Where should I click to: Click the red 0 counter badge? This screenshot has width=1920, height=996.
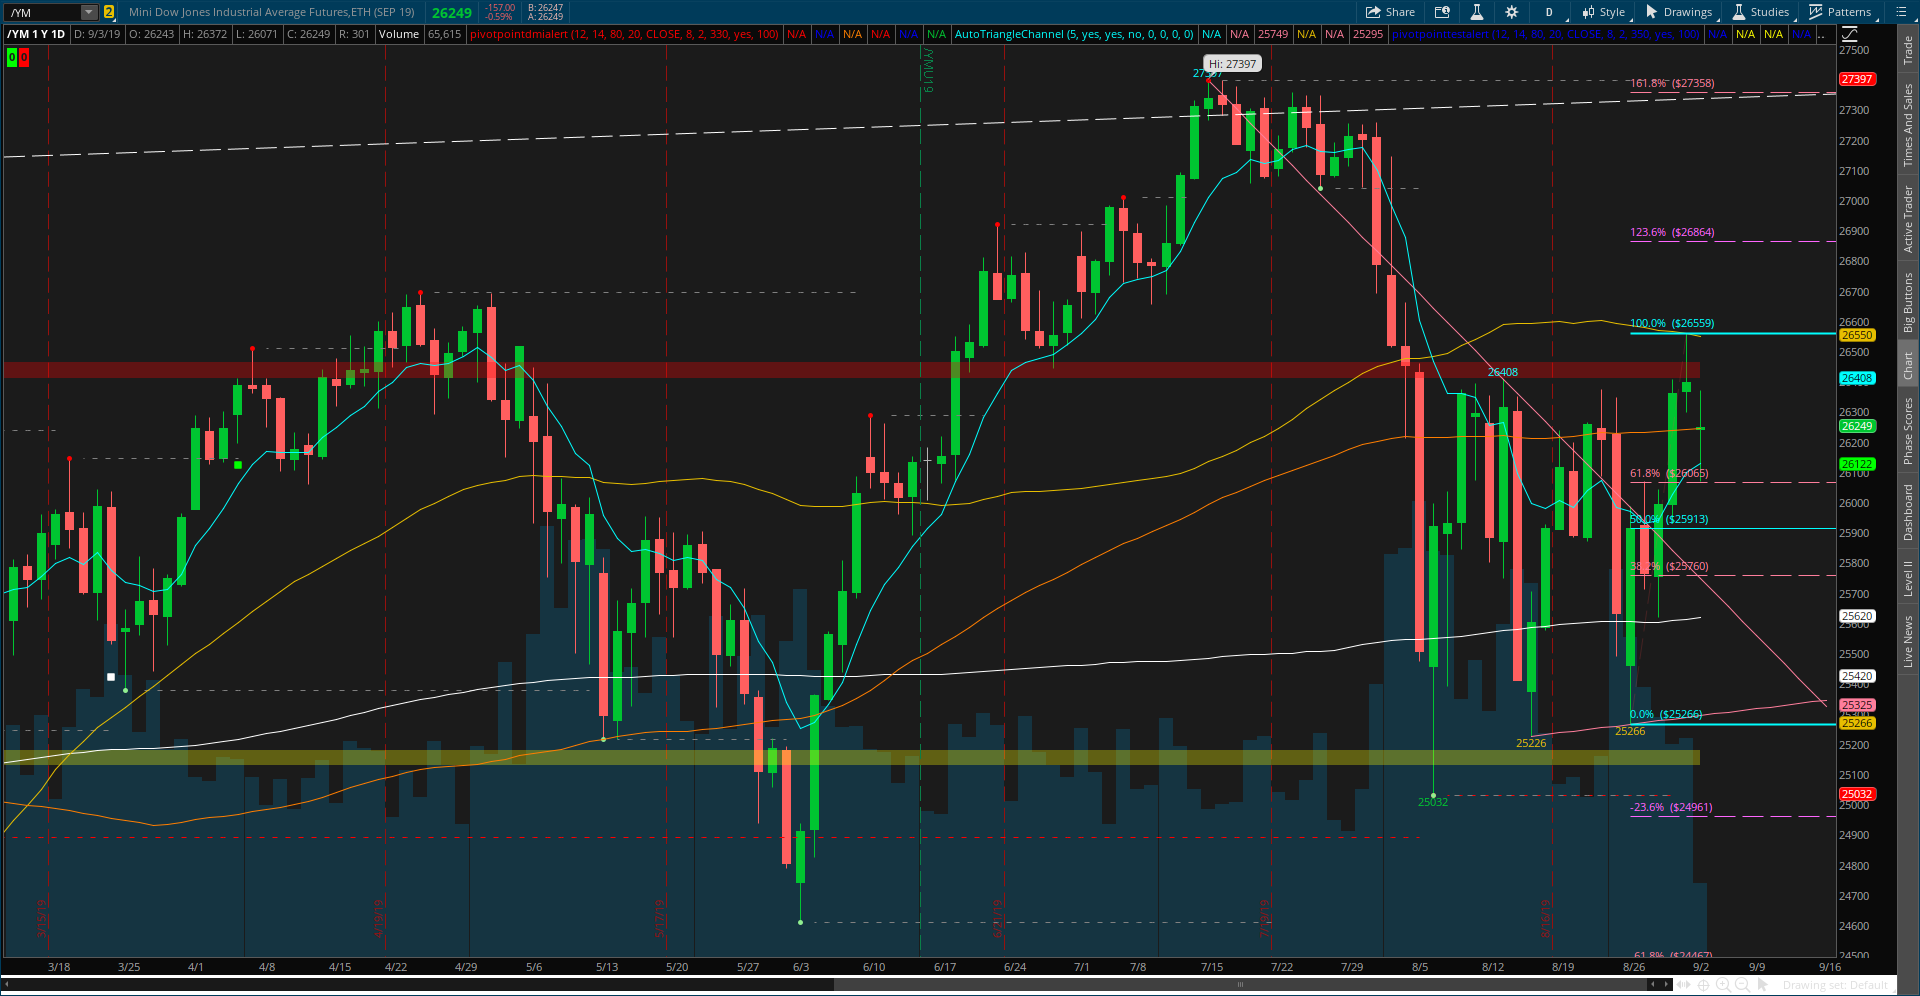(x=24, y=58)
